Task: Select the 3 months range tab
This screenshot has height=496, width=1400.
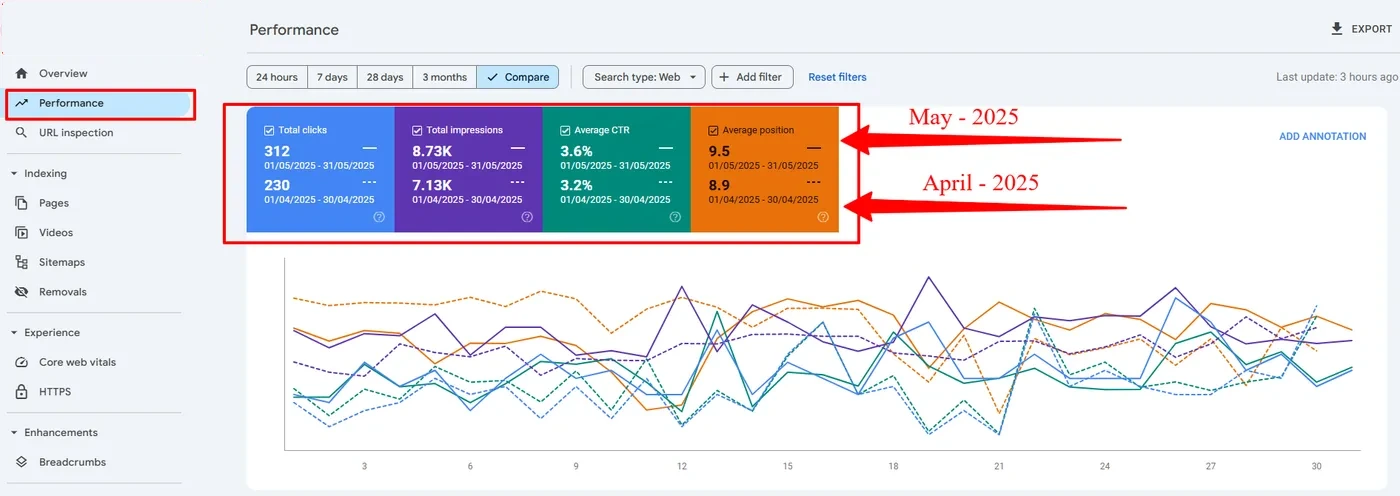Action: coord(445,77)
